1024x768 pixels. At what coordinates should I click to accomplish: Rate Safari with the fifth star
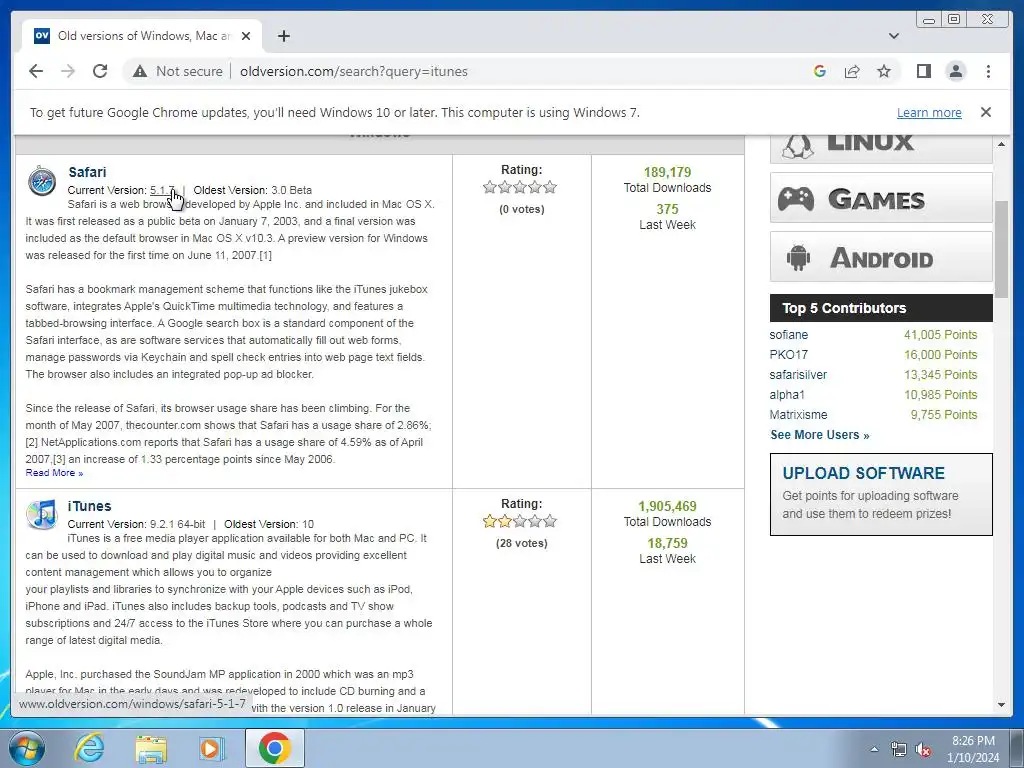(550, 187)
